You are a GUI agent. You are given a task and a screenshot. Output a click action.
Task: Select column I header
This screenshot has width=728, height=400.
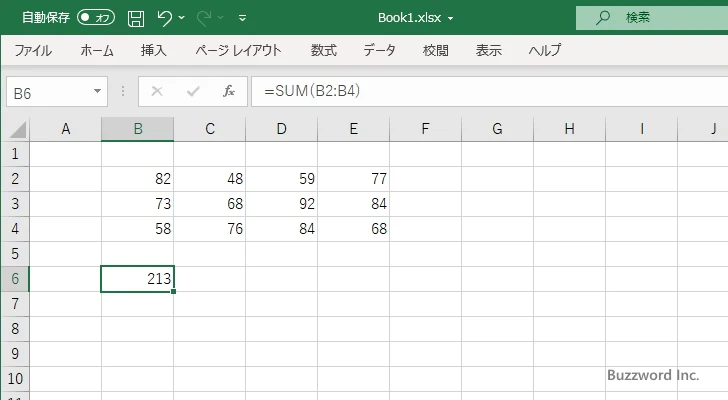[642, 129]
